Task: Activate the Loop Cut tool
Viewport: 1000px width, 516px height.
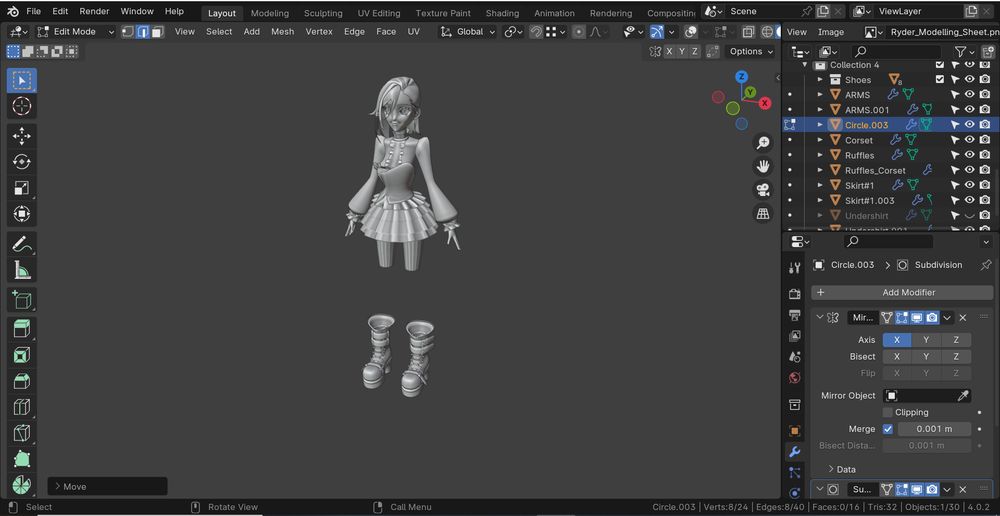Action: tap(22, 407)
